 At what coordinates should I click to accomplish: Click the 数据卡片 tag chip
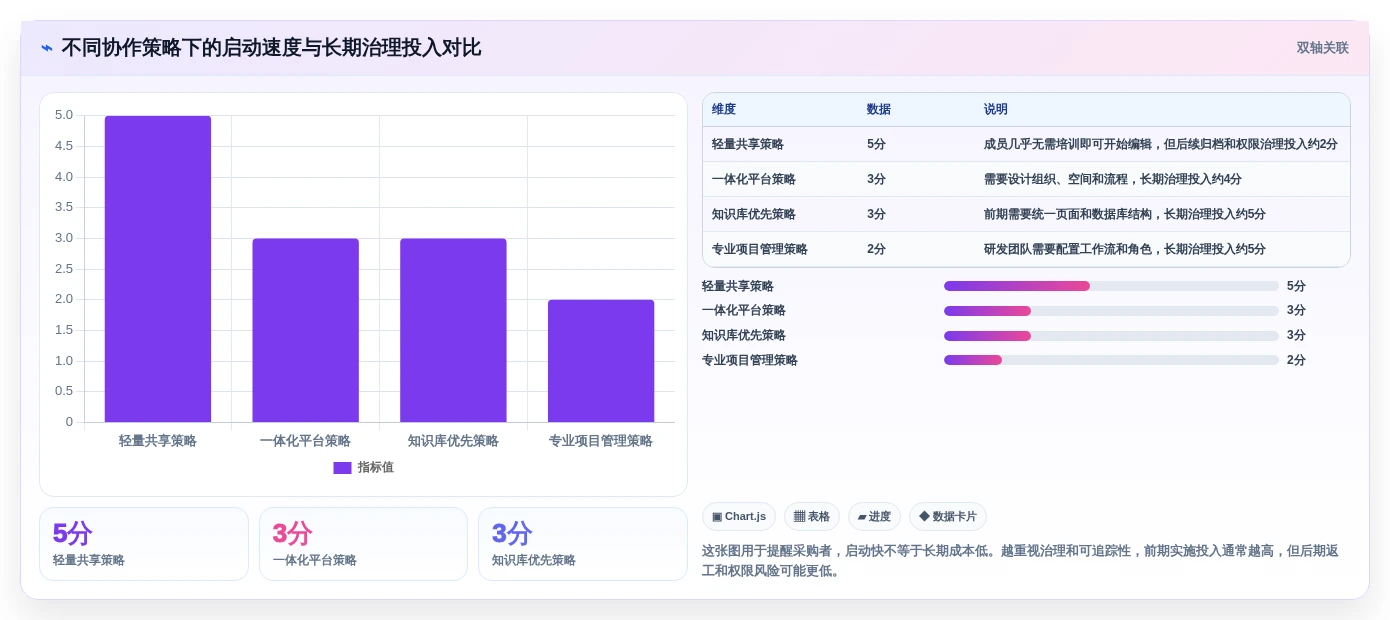coord(948,517)
